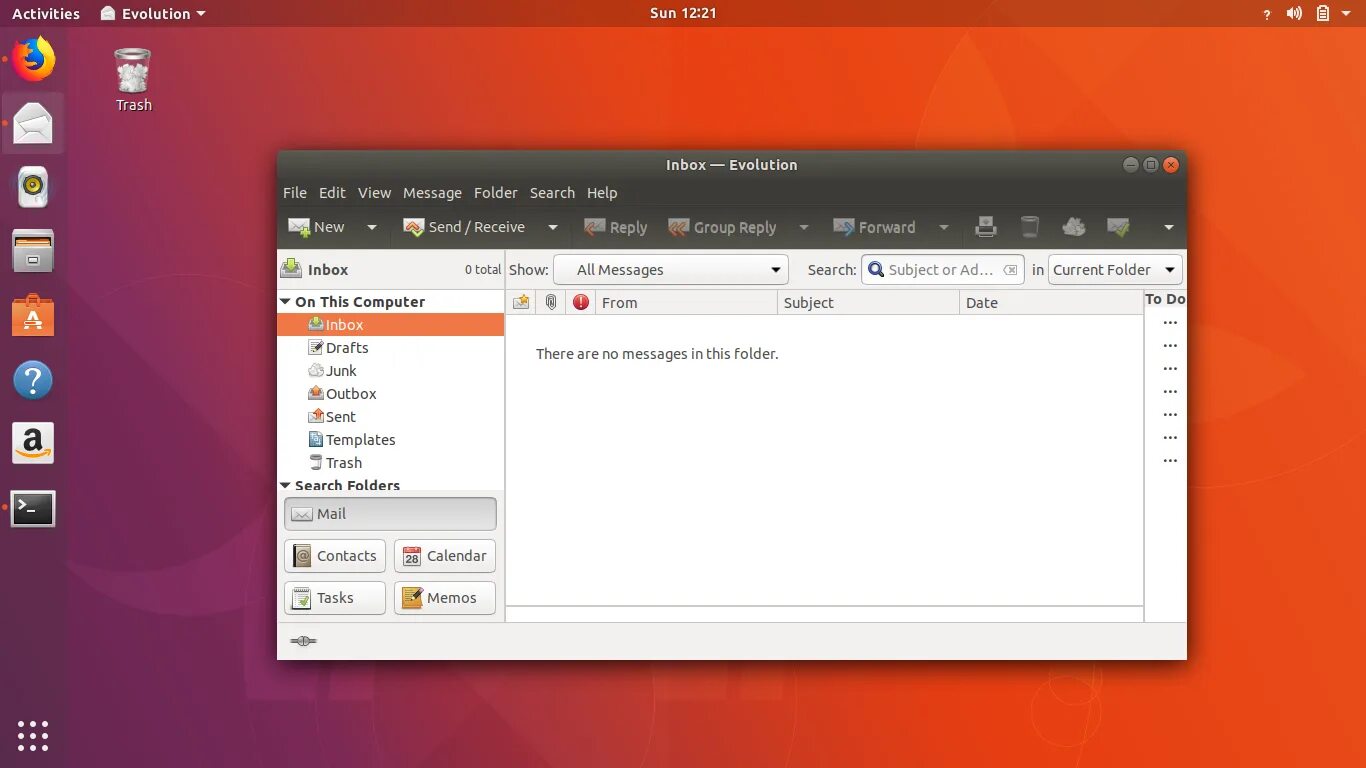The height and width of the screenshot is (768, 1366).
Task: Open the Group Reply dropdown arrow
Action: [803, 228]
